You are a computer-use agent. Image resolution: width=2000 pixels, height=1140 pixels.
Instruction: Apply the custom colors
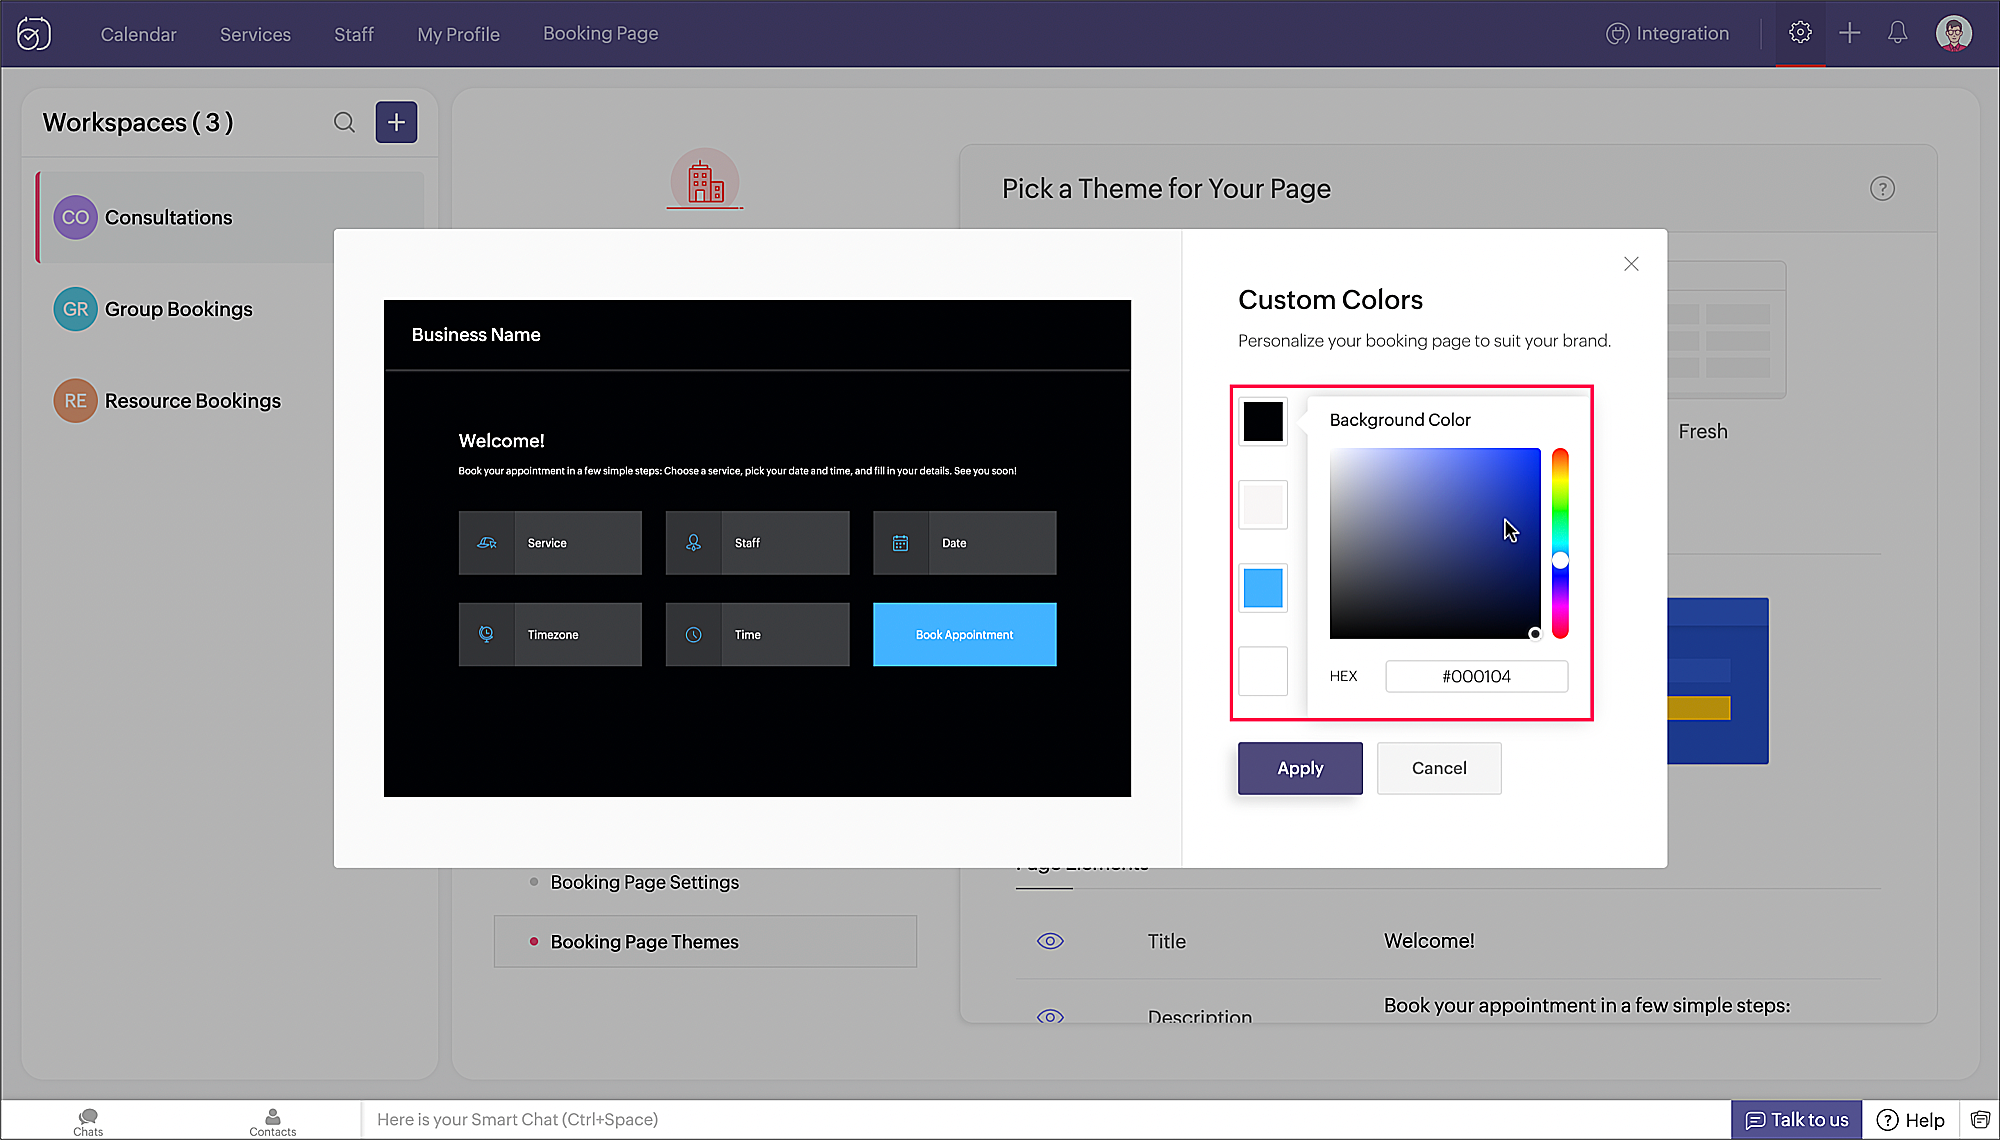point(1300,768)
